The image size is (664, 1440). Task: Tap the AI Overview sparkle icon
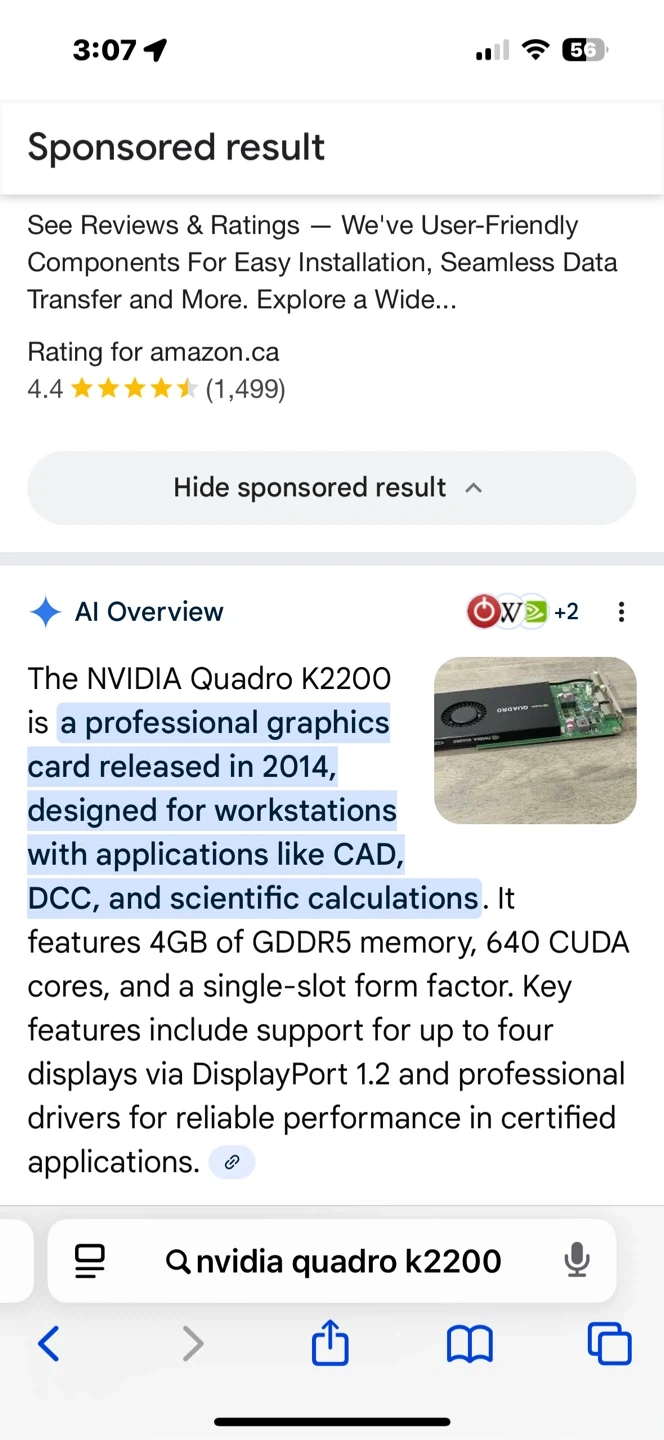(46, 612)
